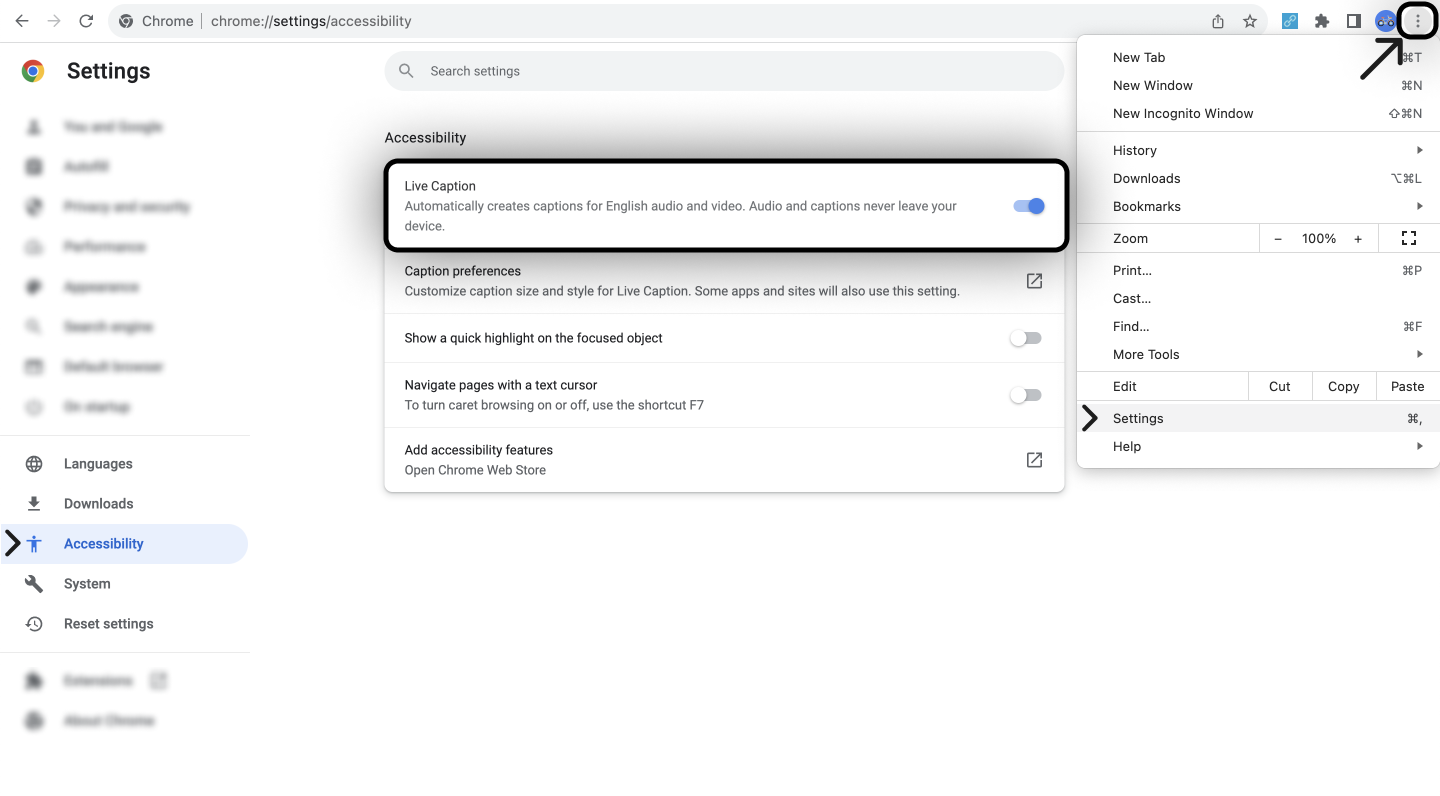Open Downloads from the Chrome menu
This screenshot has width=1440, height=796.
coord(1147,178)
